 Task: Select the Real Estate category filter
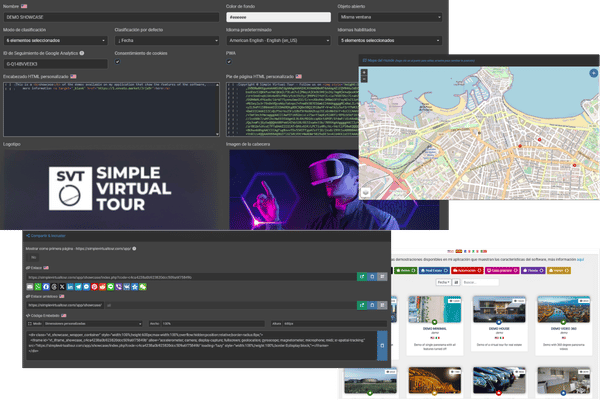434,270
